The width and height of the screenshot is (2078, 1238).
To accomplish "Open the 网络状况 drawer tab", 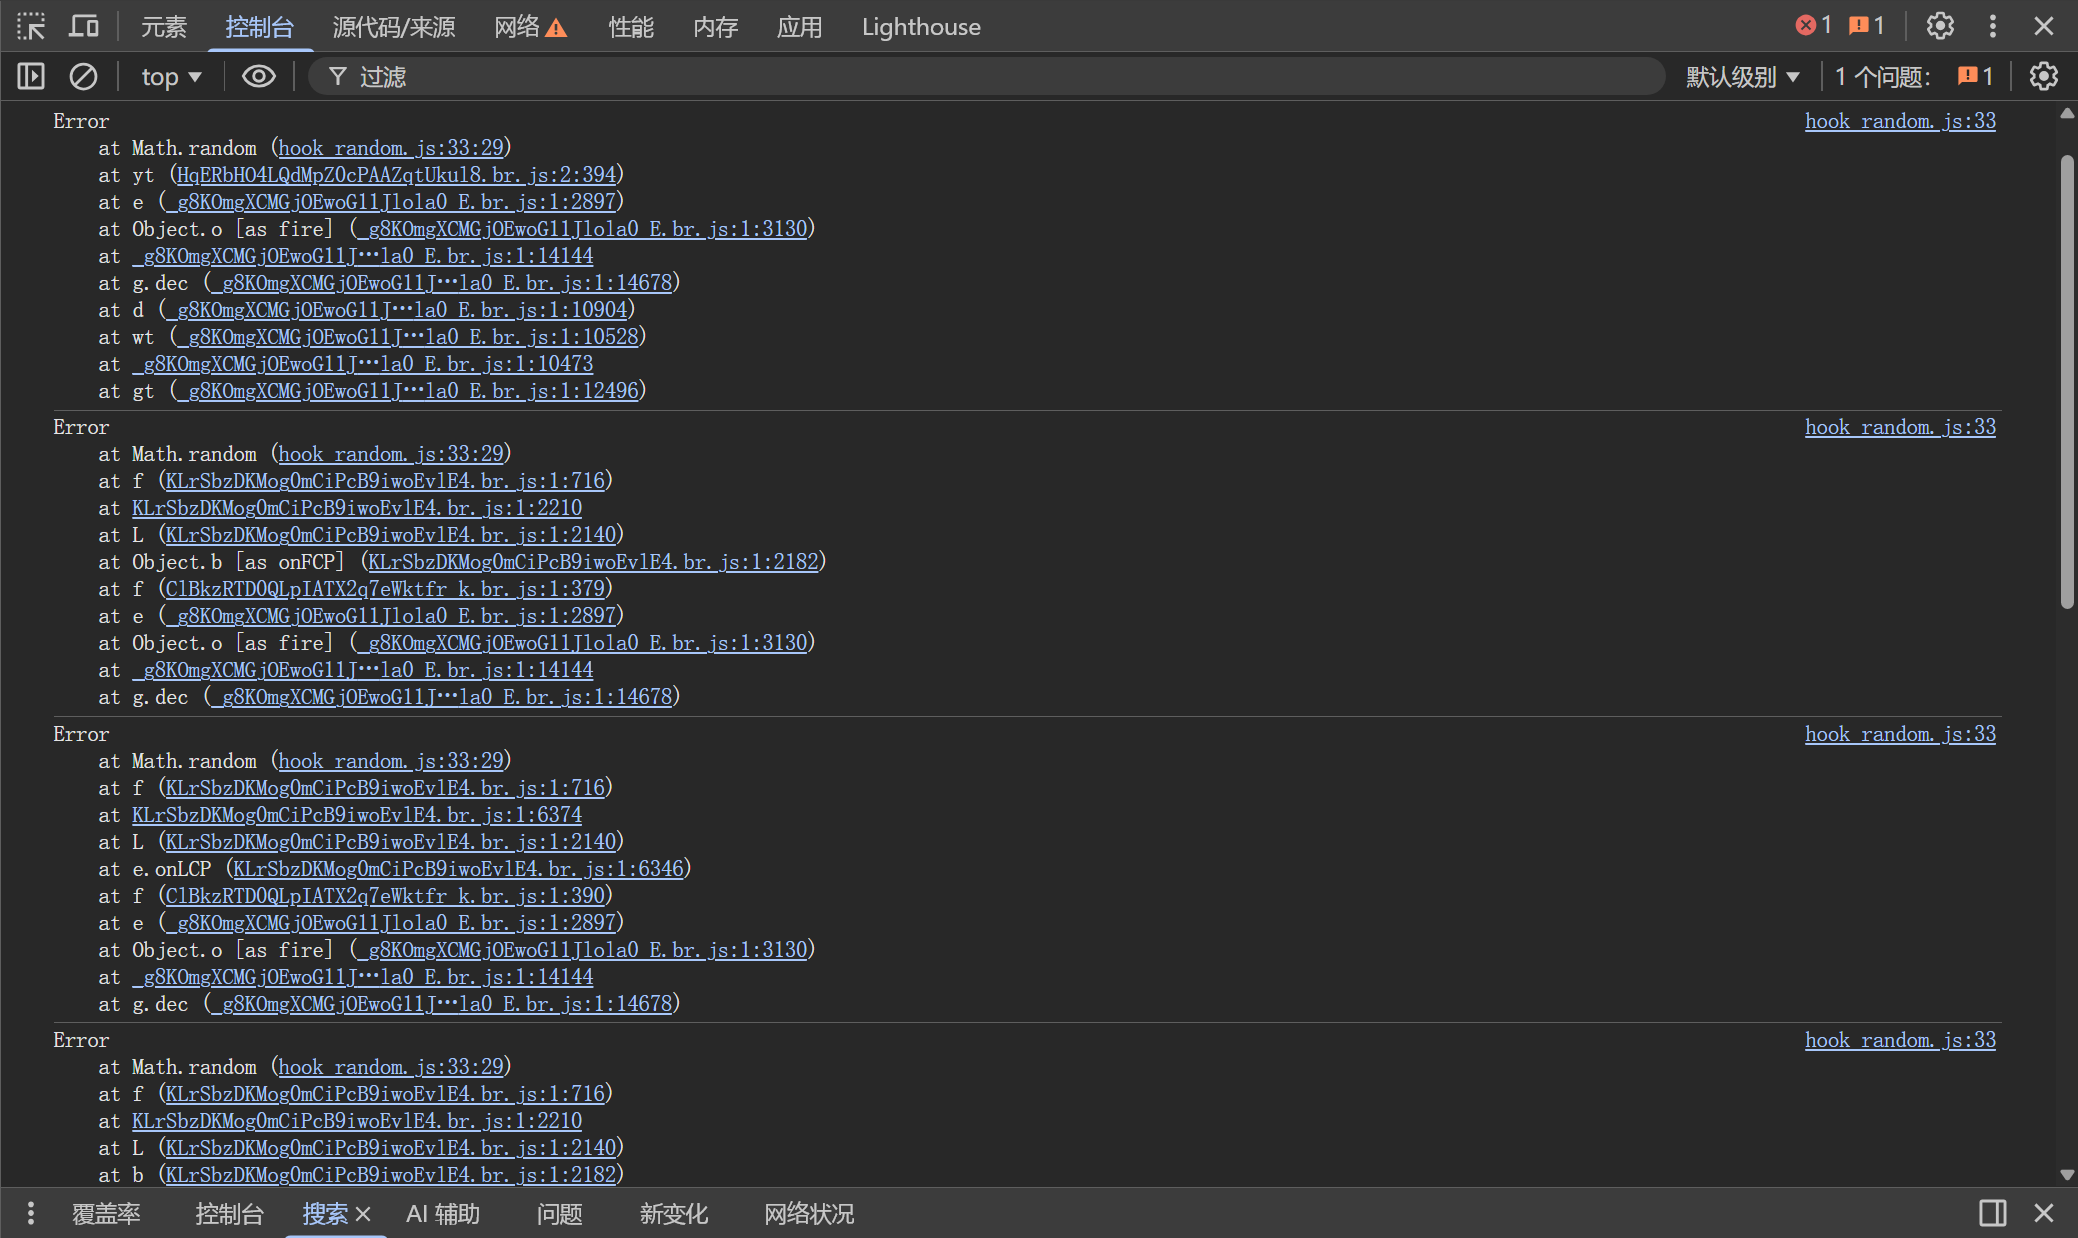I will click(809, 1214).
